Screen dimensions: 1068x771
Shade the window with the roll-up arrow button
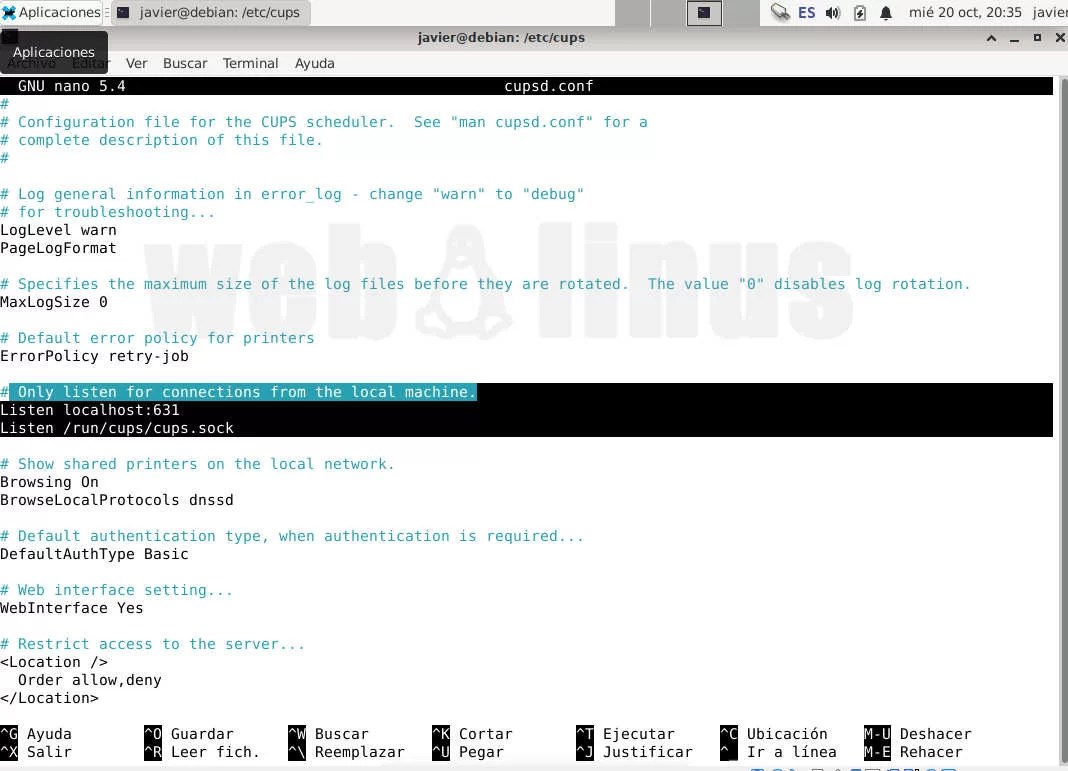(x=991, y=38)
